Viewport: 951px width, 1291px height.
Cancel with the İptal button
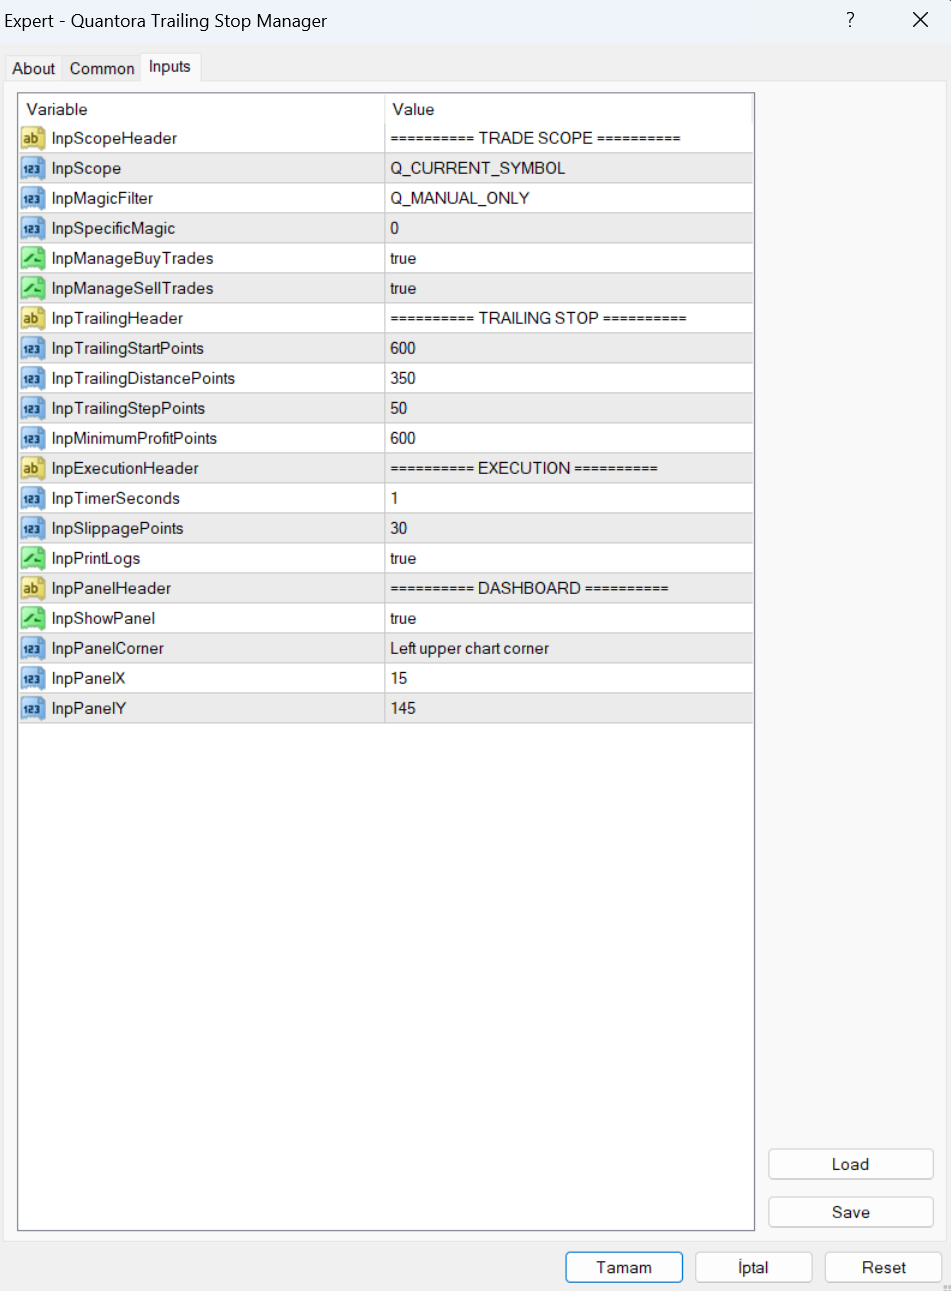(x=753, y=1267)
